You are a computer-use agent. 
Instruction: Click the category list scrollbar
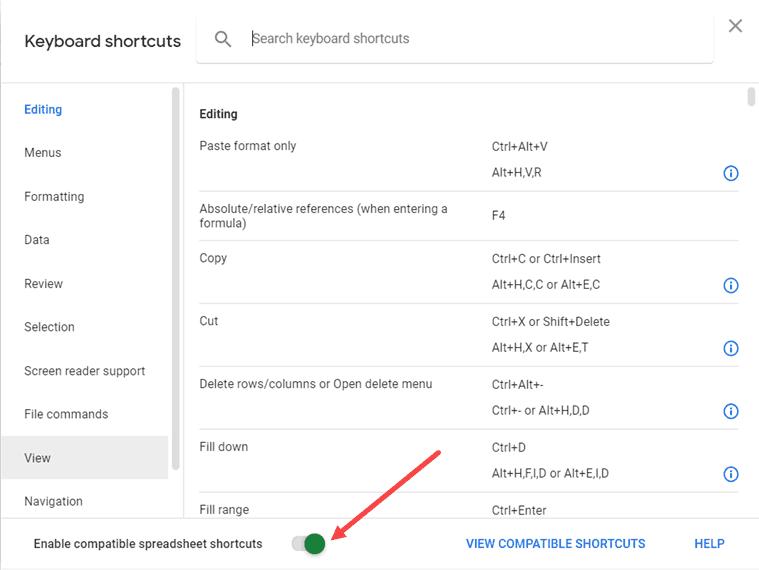pyautogui.click(x=176, y=279)
